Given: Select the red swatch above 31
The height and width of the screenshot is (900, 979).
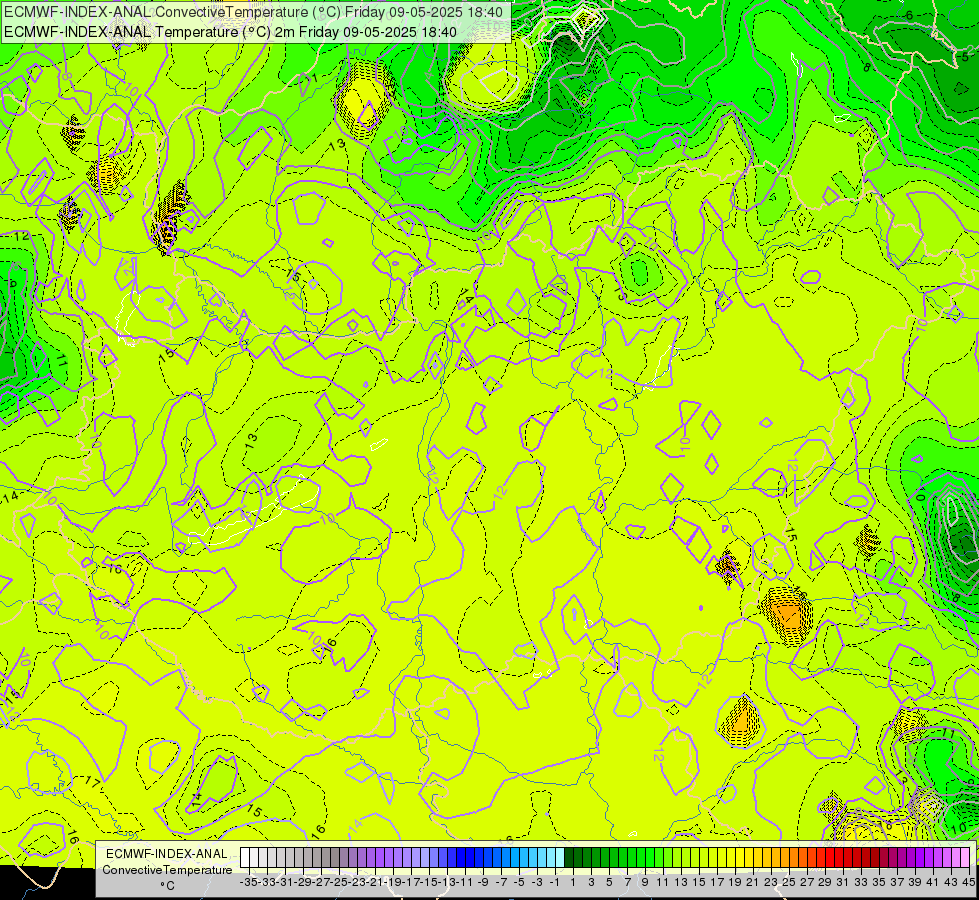Looking at the screenshot, I should click(839, 857).
